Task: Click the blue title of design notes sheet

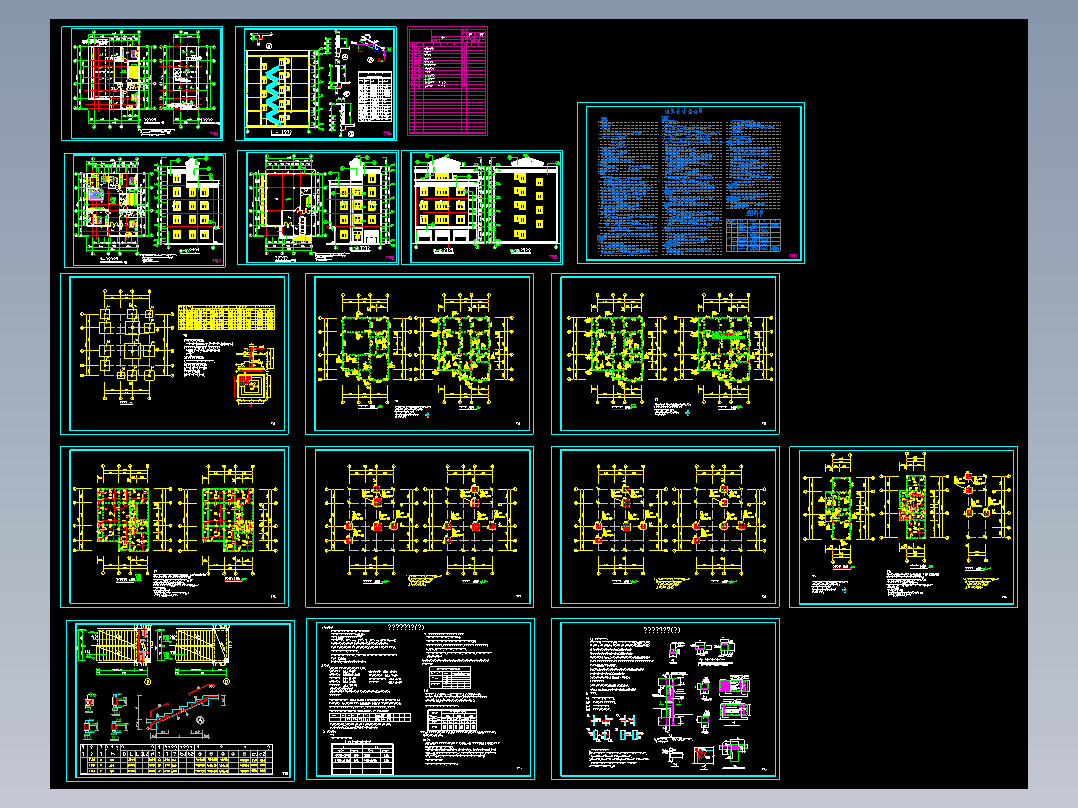Action: coord(683,111)
